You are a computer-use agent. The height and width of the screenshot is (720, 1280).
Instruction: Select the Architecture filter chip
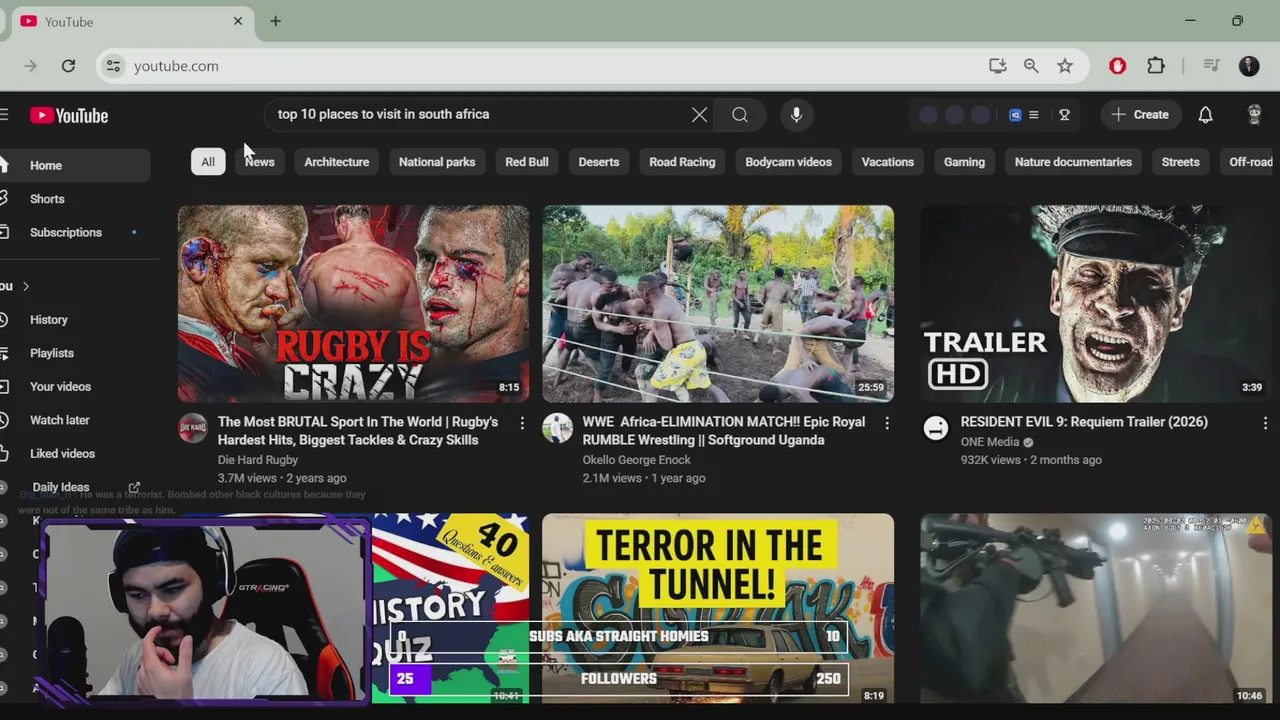pyautogui.click(x=336, y=162)
